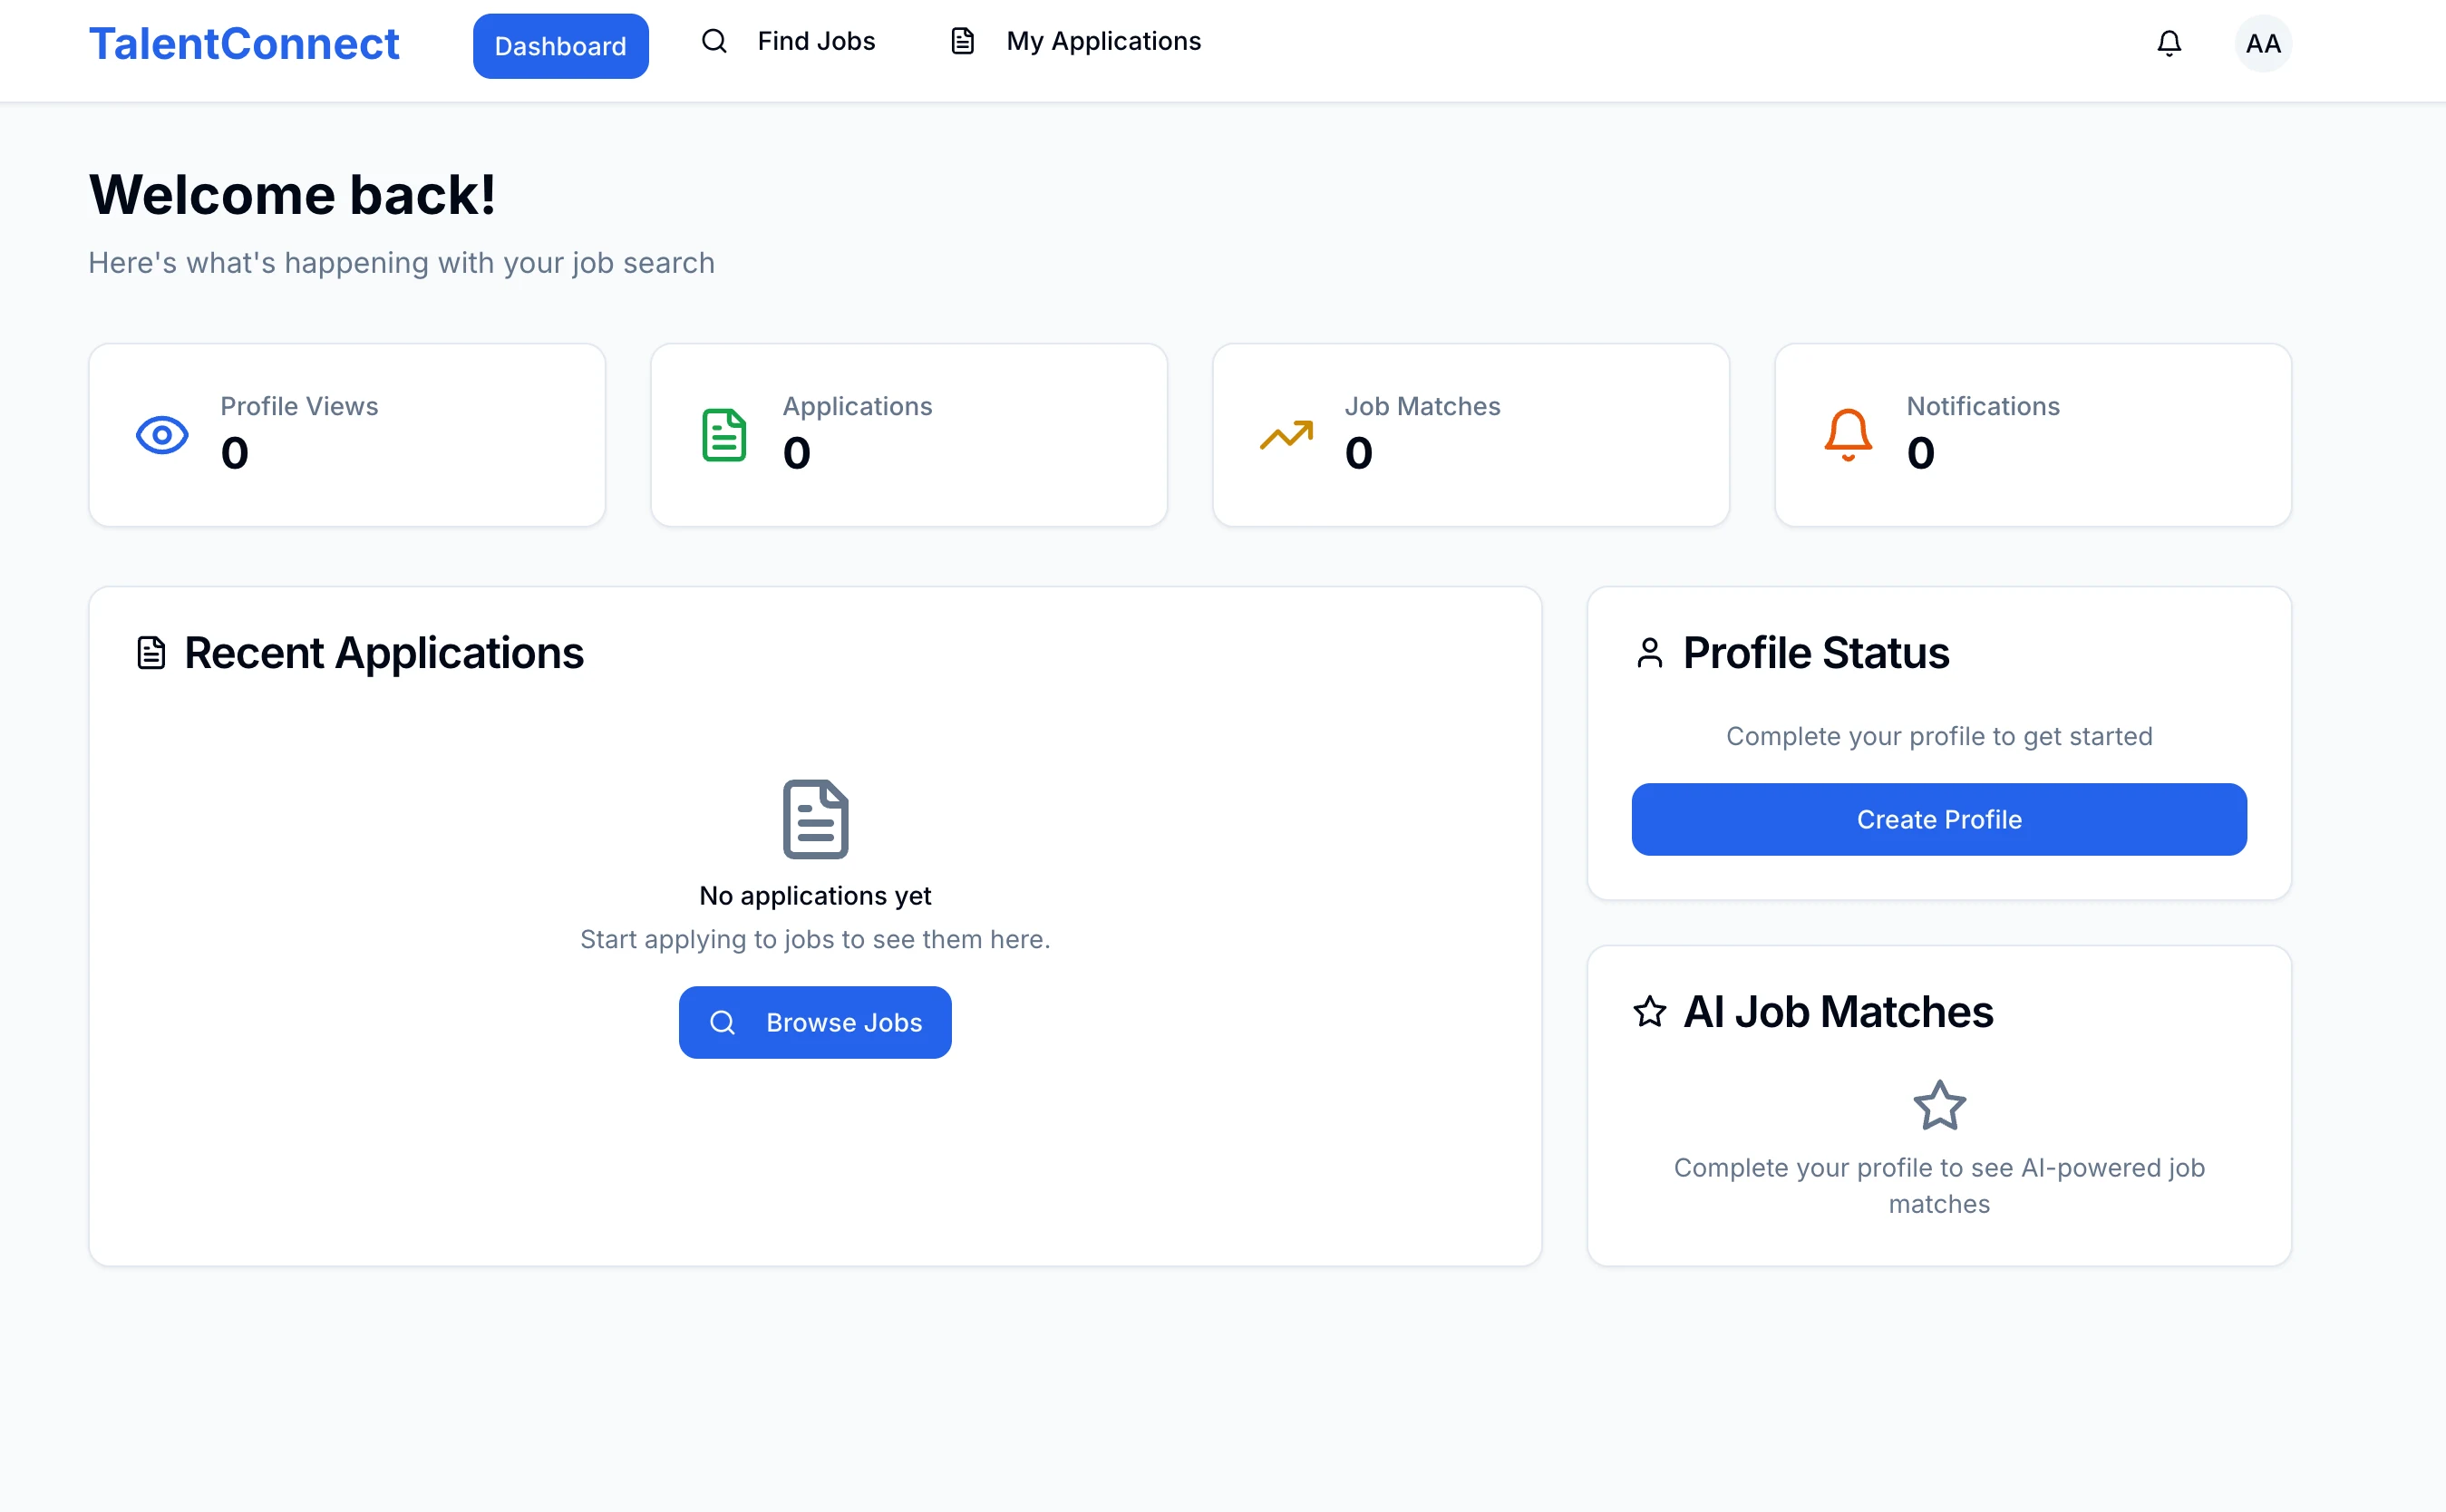The image size is (2446, 1512).
Task: Click the Recent Applications heading
Action: tap(383, 653)
